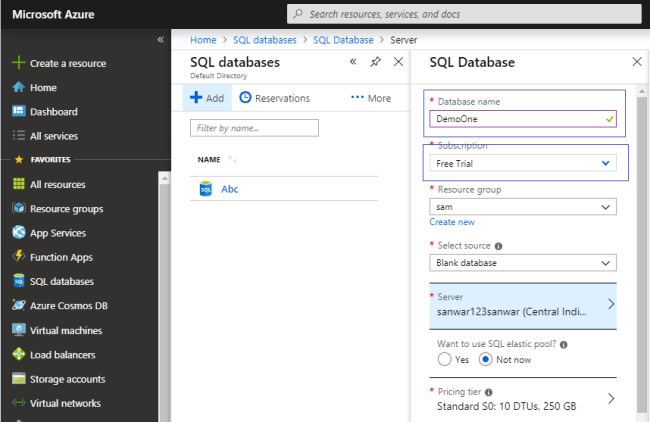Open the Server selection blade

[x=523, y=306]
